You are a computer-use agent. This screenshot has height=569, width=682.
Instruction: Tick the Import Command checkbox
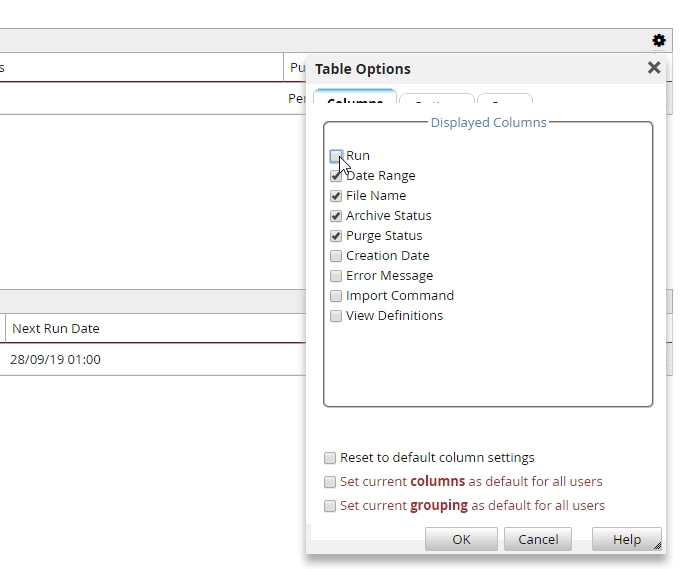point(336,296)
